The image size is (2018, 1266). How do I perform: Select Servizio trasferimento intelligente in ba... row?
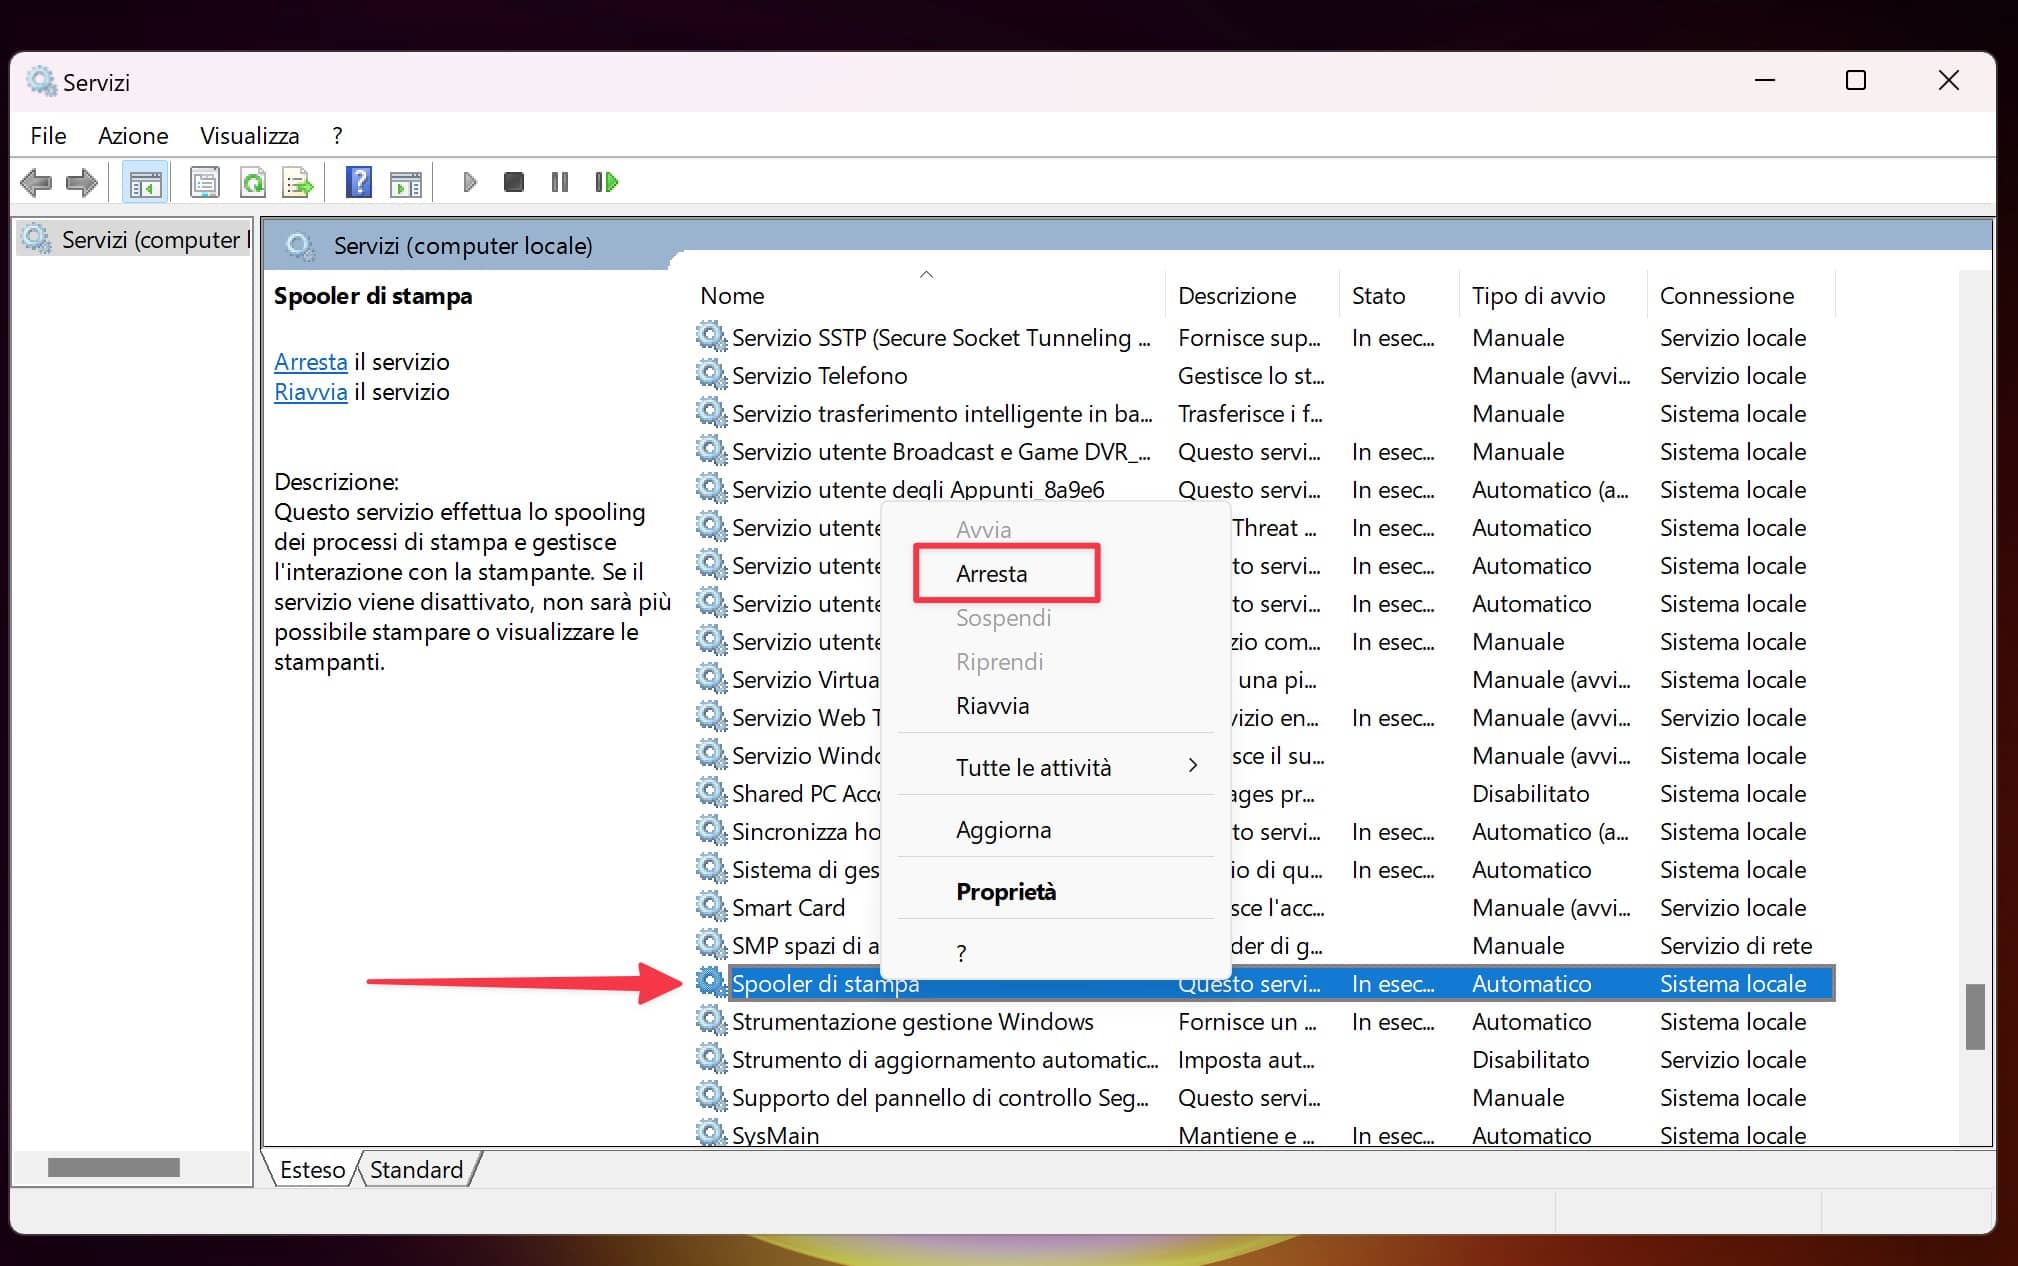[x=1264, y=413]
